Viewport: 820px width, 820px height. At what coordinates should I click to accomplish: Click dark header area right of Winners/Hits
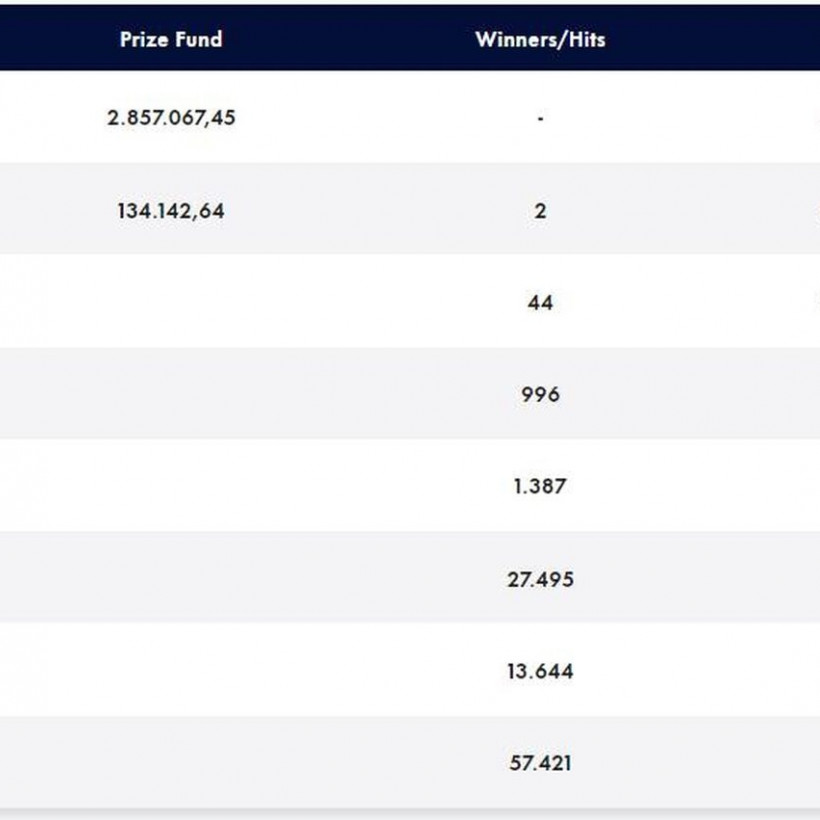(720, 40)
